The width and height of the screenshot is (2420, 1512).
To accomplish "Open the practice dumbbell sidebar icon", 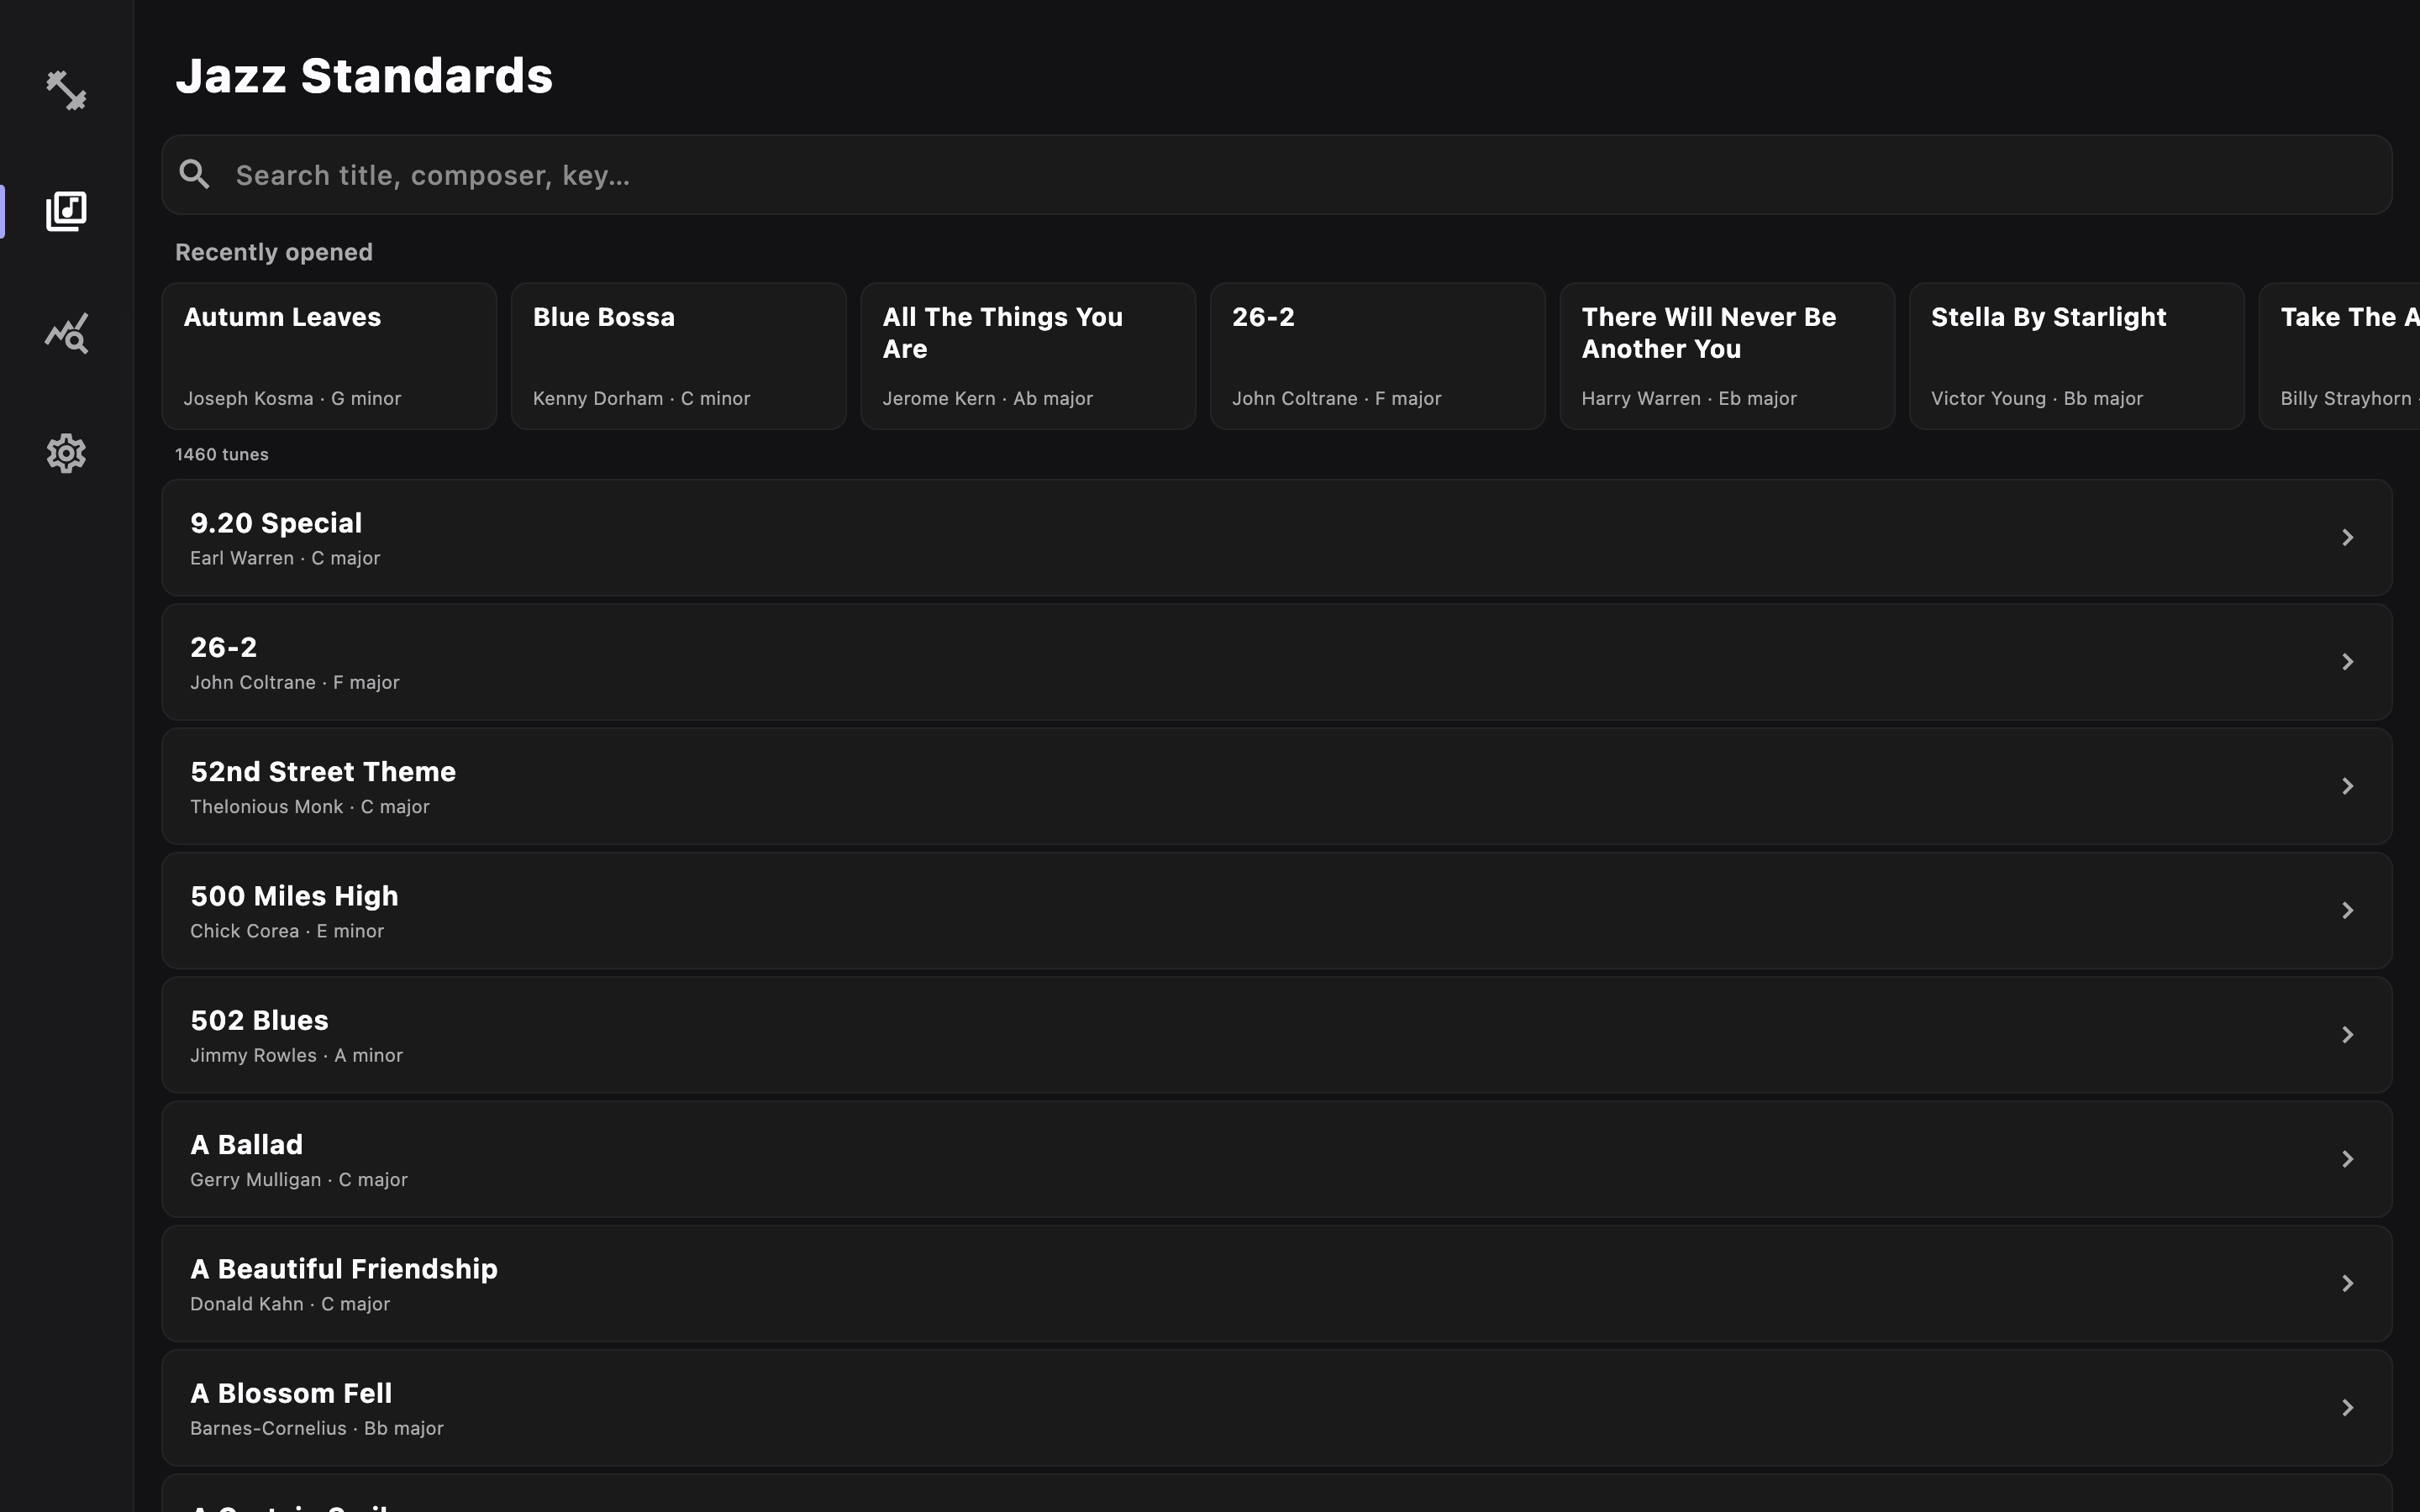I will 66,90.
